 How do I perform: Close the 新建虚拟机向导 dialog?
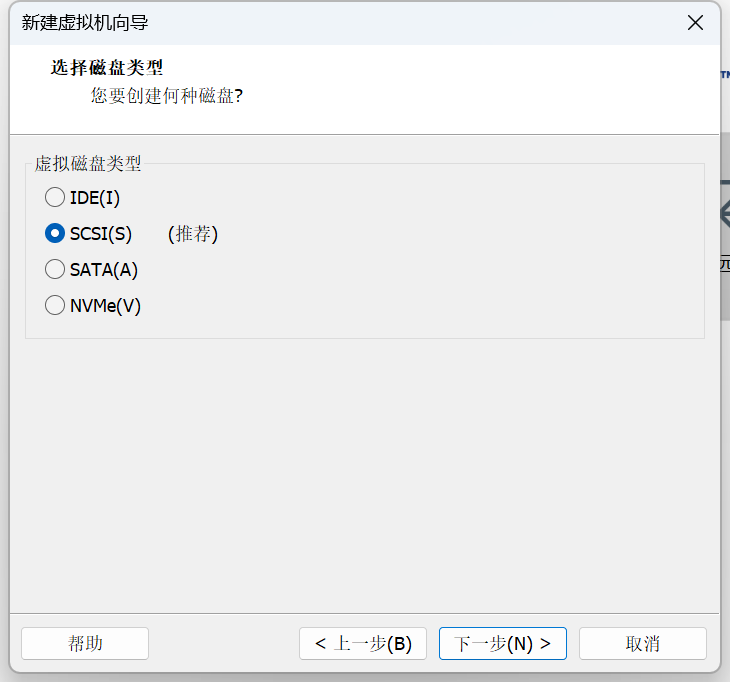(696, 23)
